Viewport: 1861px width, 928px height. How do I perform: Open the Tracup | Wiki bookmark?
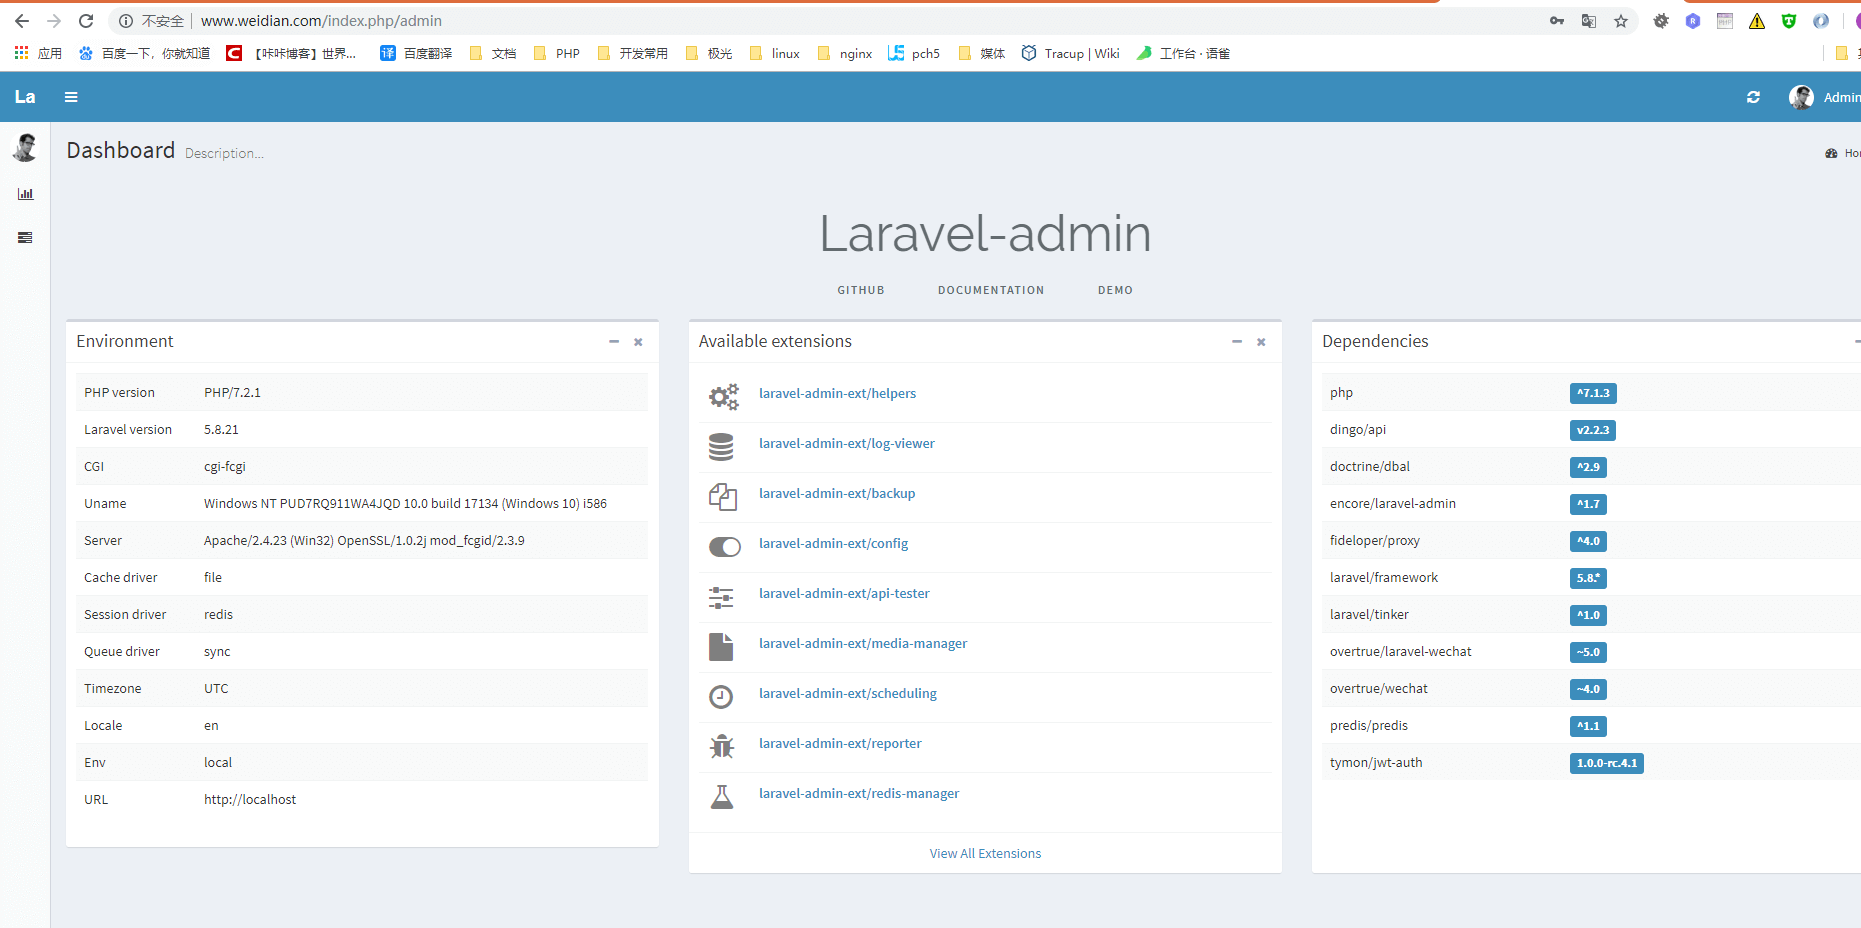tap(1070, 53)
